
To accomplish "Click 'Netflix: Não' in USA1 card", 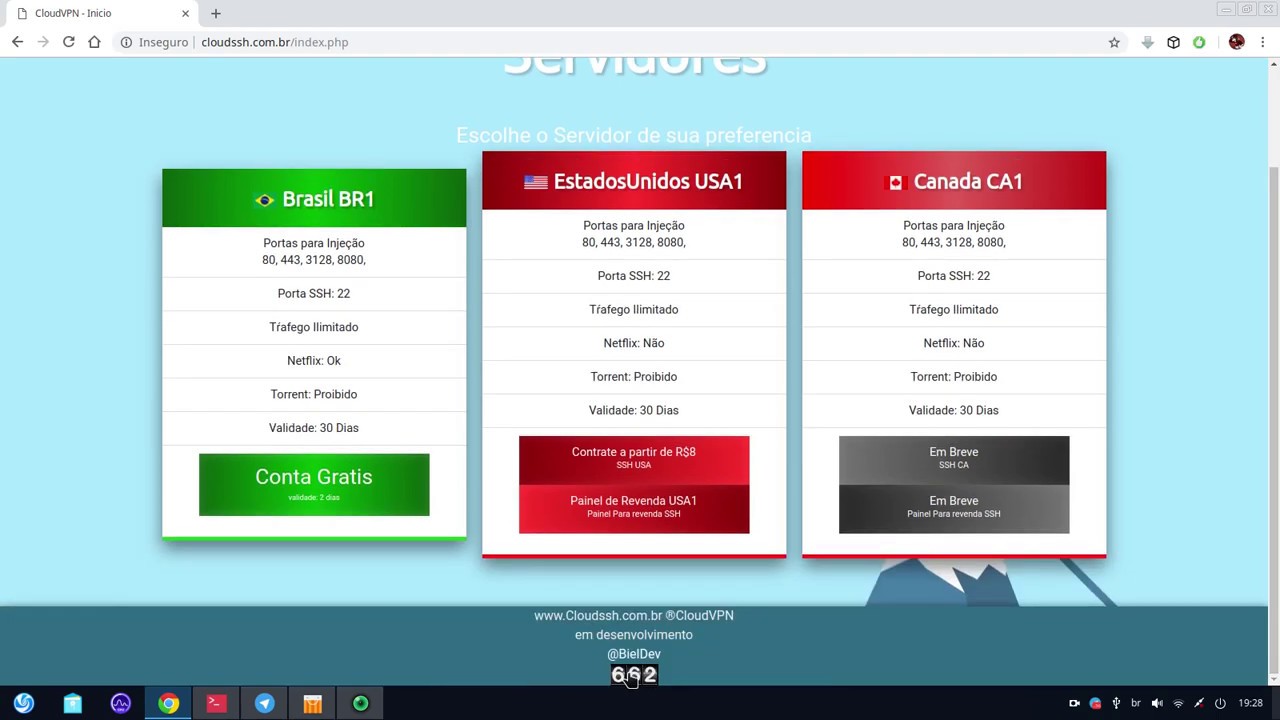I will tap(634, 343).
